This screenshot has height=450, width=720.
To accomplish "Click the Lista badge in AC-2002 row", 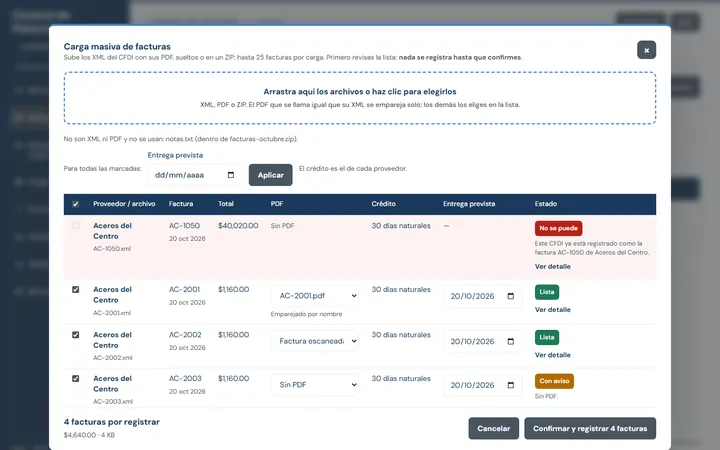I will [x=546, y=338].
